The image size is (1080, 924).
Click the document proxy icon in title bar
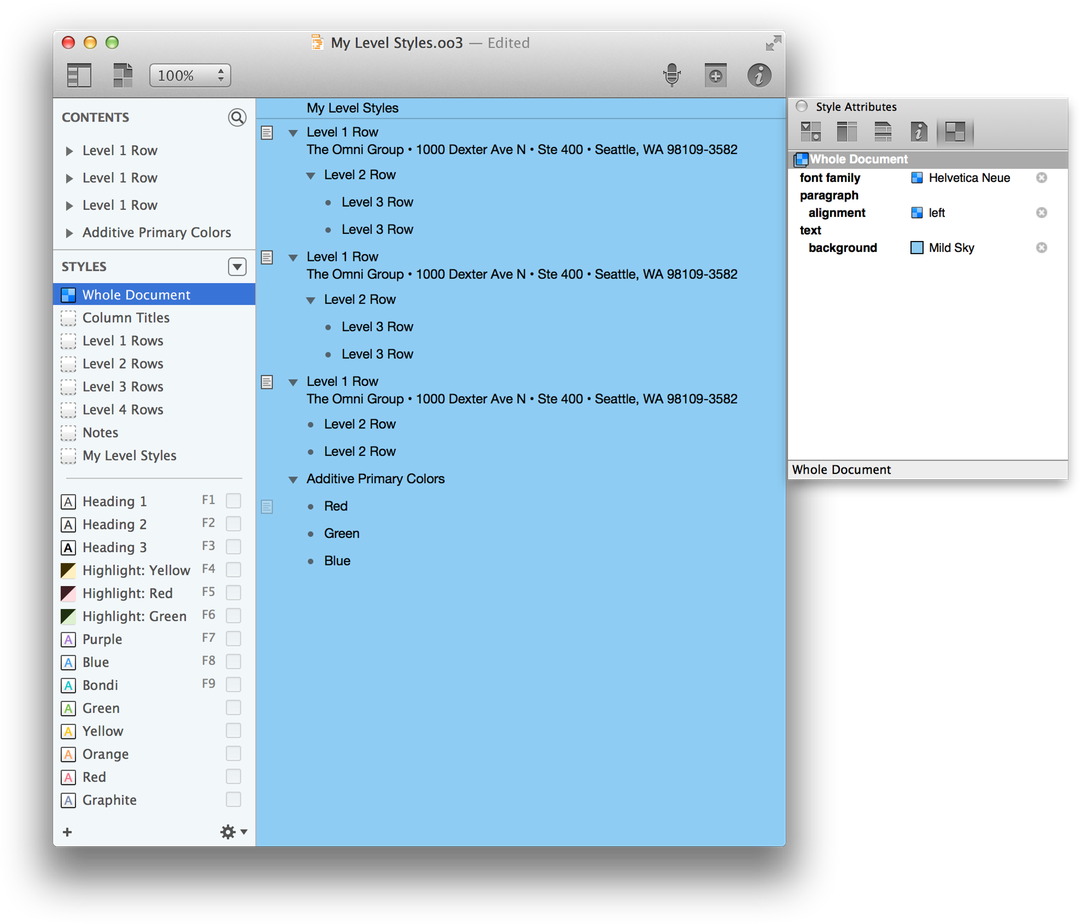pos(317,43)
